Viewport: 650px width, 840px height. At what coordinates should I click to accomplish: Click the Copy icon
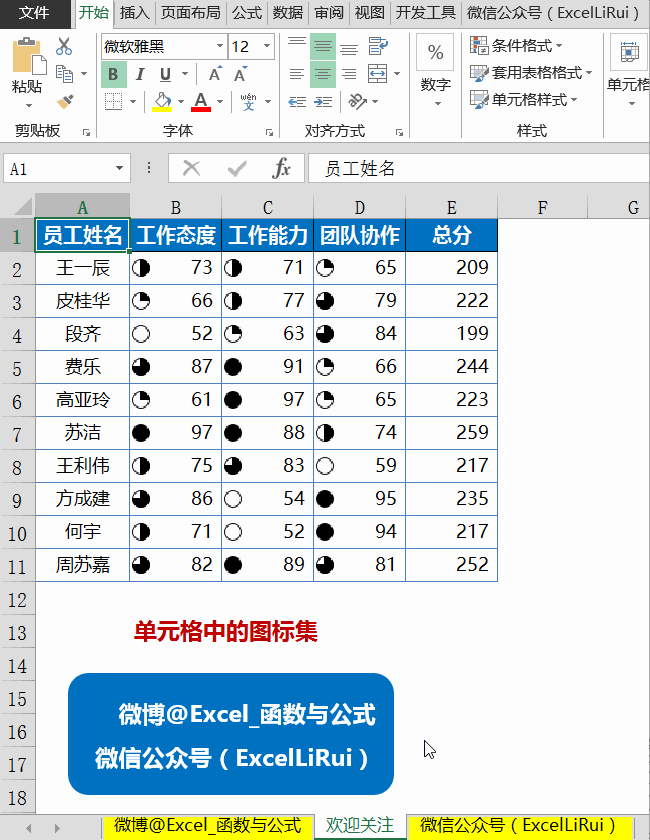tap(64, 74)
